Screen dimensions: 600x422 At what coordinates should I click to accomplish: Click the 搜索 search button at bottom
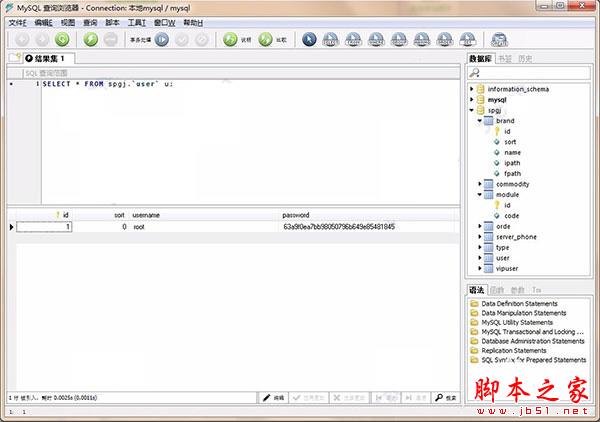(x=446, y=398)
